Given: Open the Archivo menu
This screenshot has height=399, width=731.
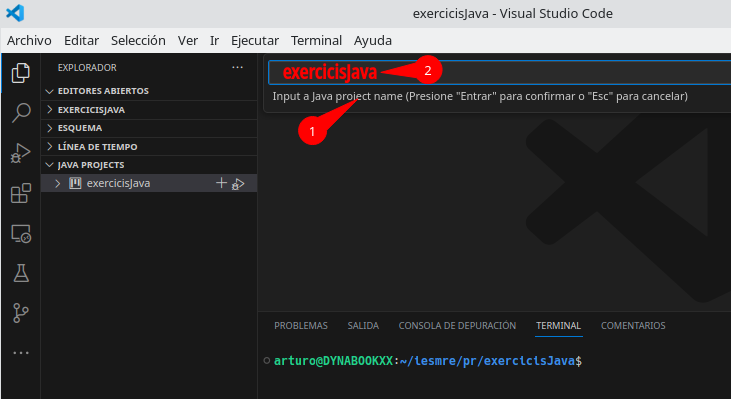Looking at the screenshot, I should pyautogui.click(x=29, y=41).
